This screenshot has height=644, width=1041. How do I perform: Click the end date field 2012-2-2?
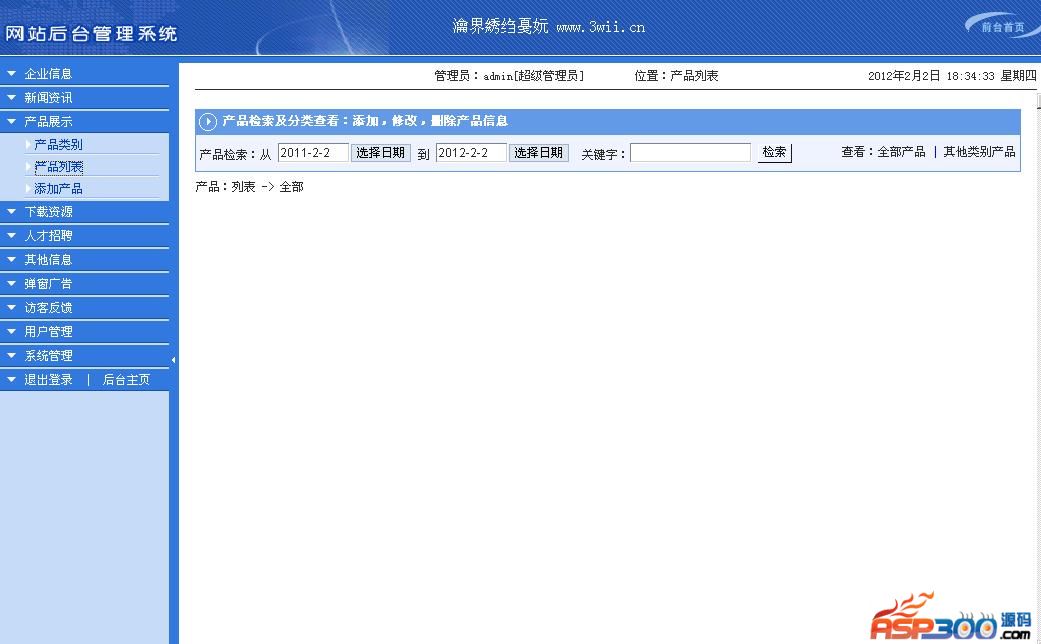coord(471,153)
